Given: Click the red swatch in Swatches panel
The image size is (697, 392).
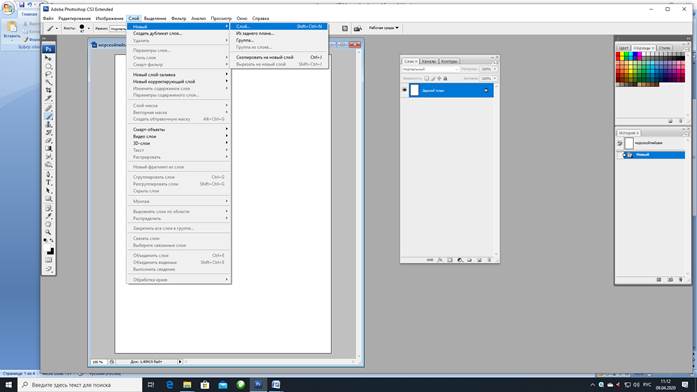Looking at the screenshot, I should (x=618, y=54).
